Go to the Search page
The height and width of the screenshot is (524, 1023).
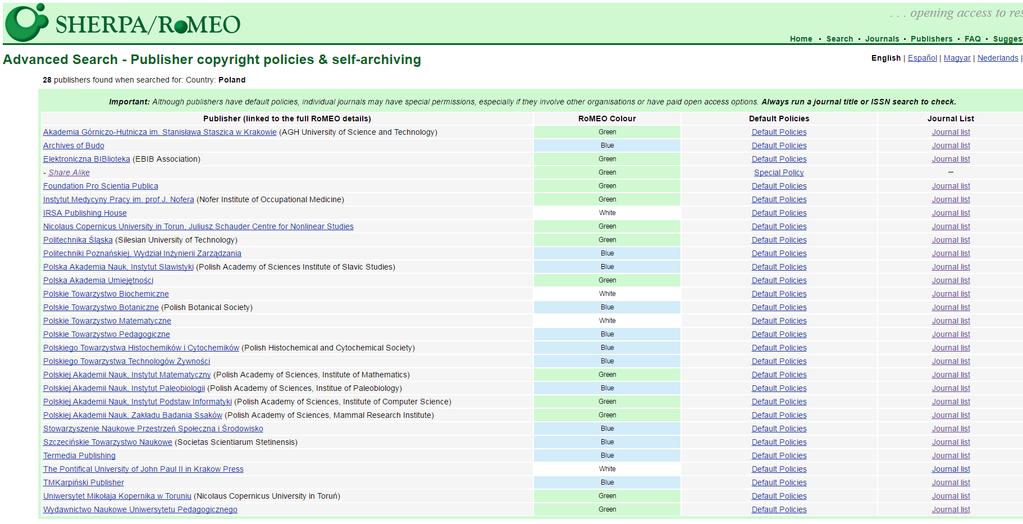point(839,39)
